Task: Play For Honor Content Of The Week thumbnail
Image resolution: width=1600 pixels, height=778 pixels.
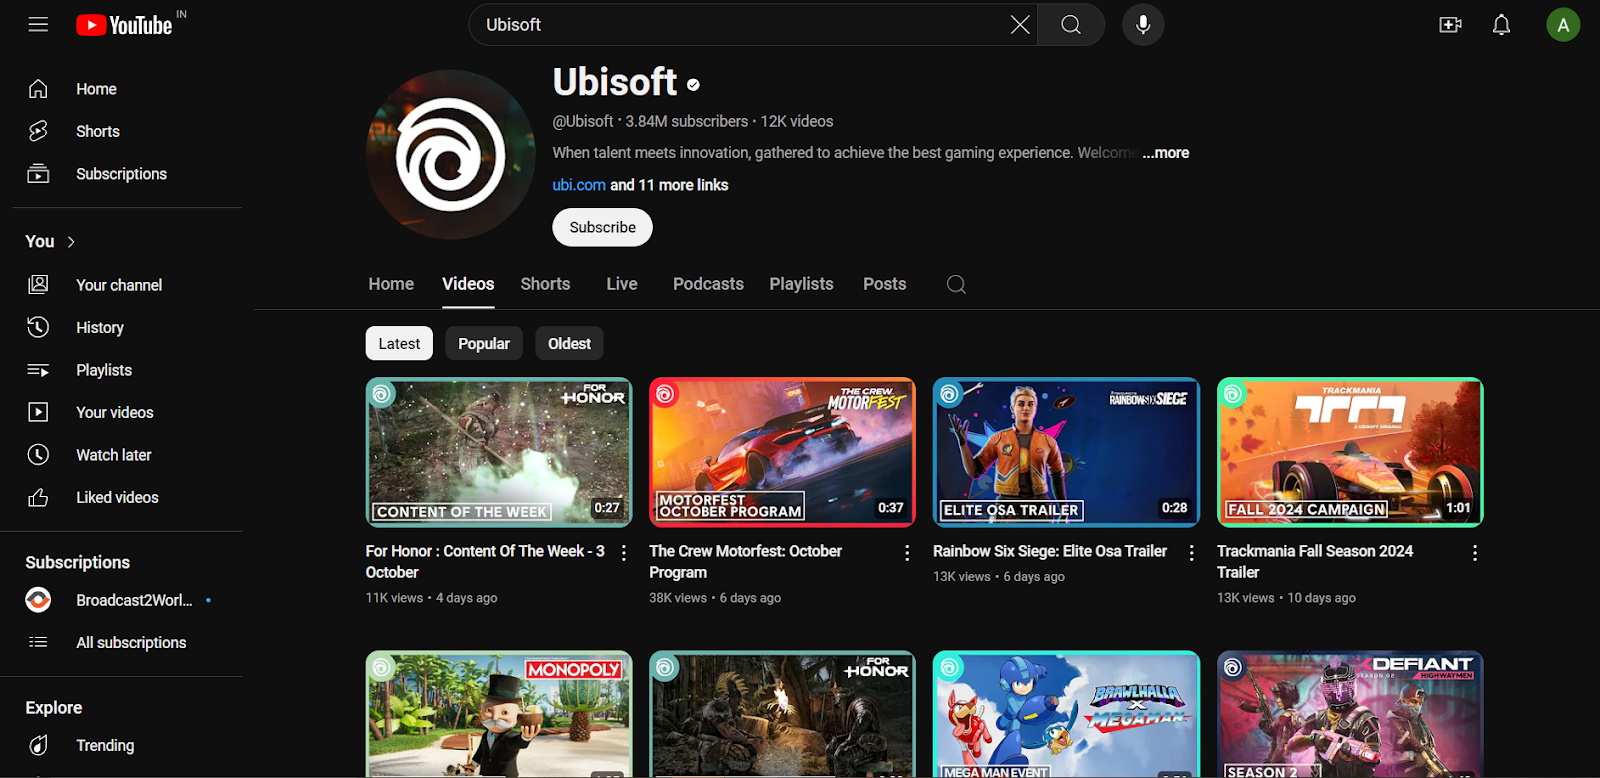Action: click(499, 452)
